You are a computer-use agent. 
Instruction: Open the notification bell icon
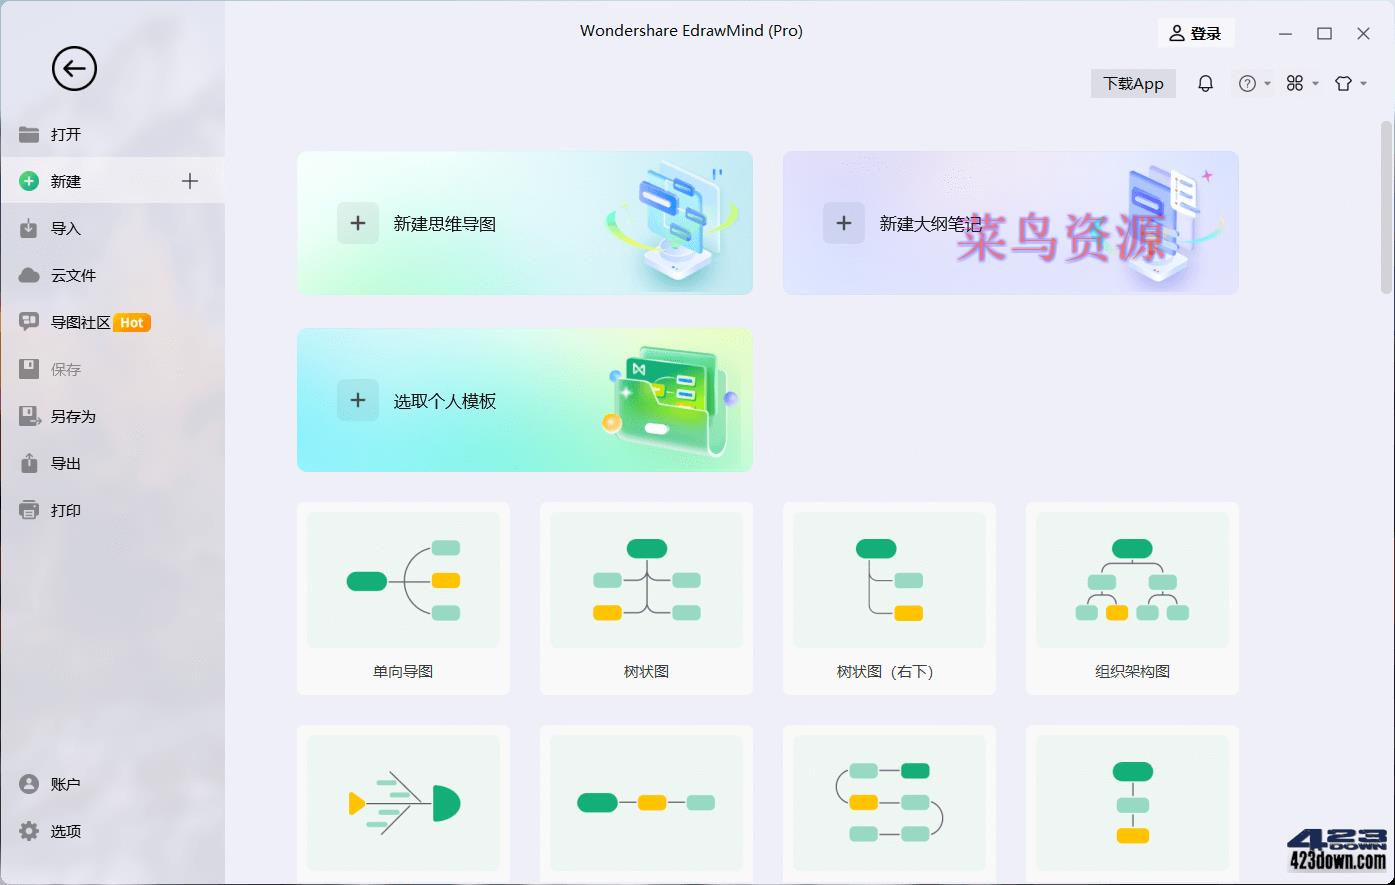pyautogui.click(x=1205, y=83)
